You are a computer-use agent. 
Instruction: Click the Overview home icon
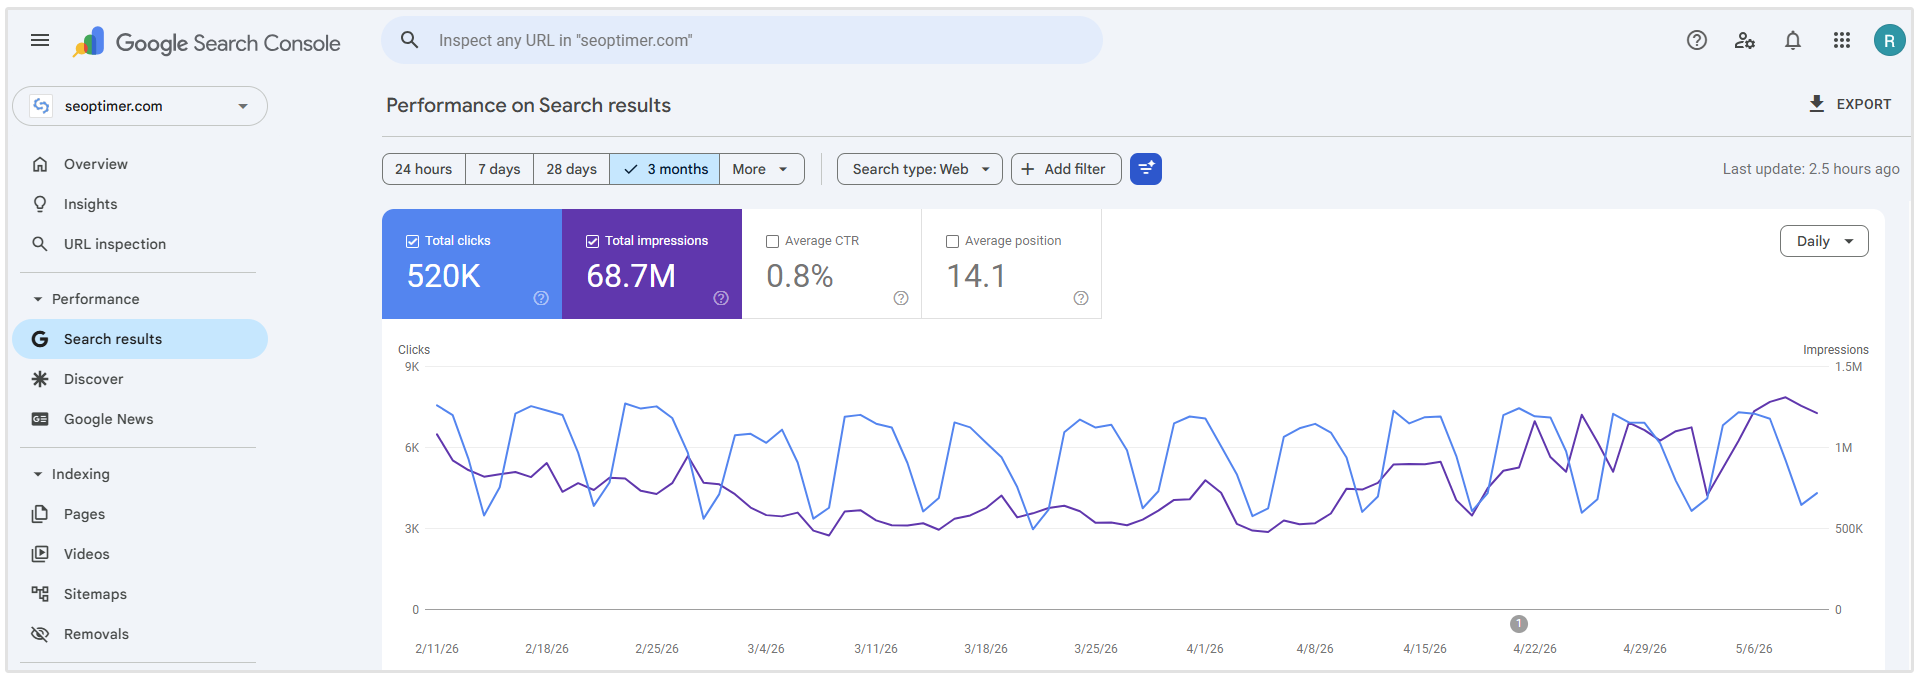point(40,164)
